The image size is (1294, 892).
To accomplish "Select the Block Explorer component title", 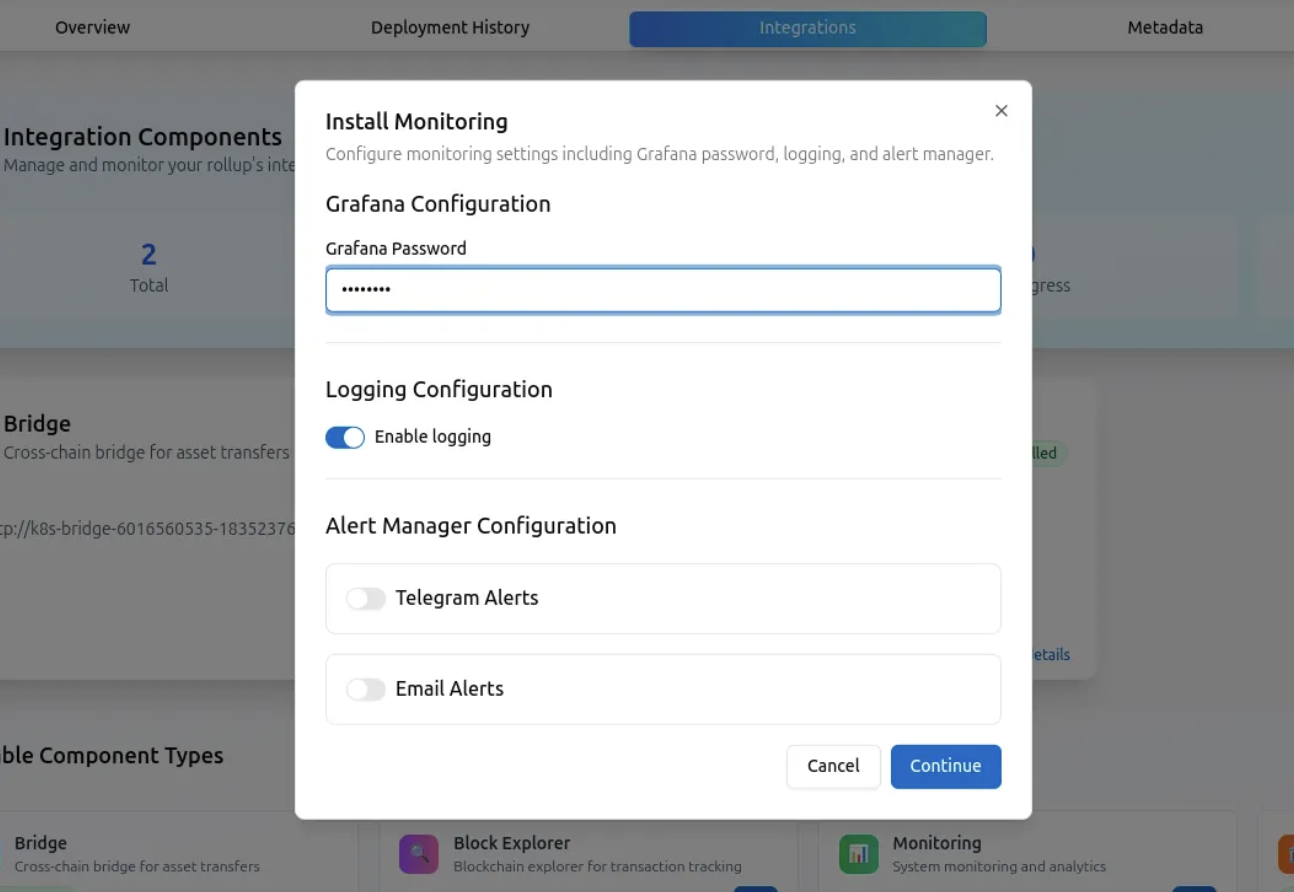I will coord(512,843).
